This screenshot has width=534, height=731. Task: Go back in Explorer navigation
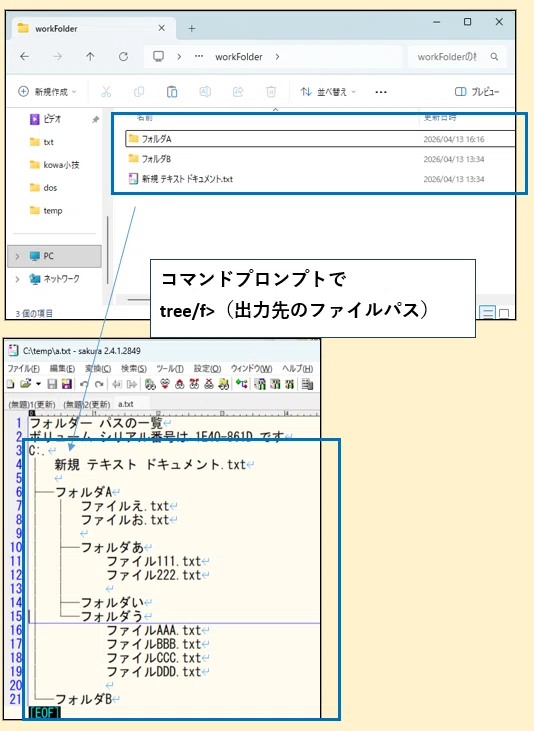coord(24,57)
